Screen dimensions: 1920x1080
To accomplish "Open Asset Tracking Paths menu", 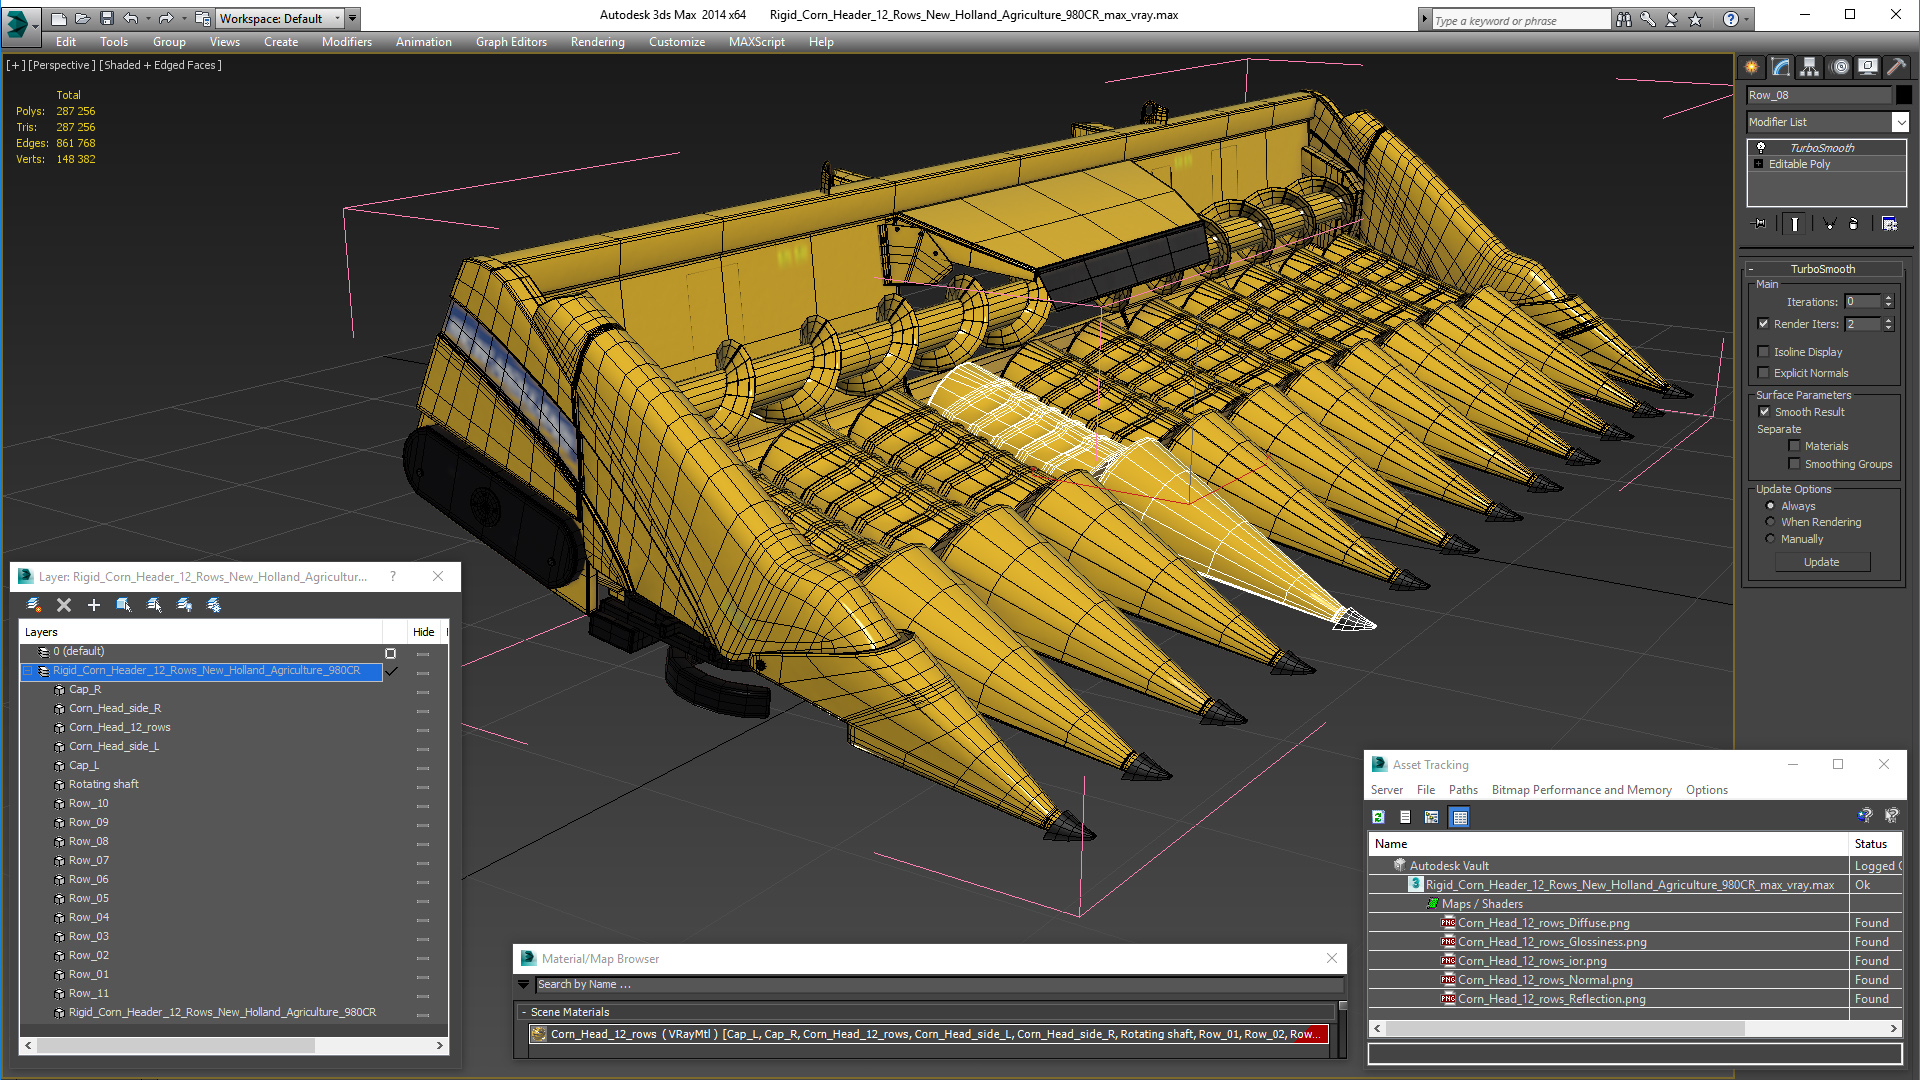I will [1463, 790].
